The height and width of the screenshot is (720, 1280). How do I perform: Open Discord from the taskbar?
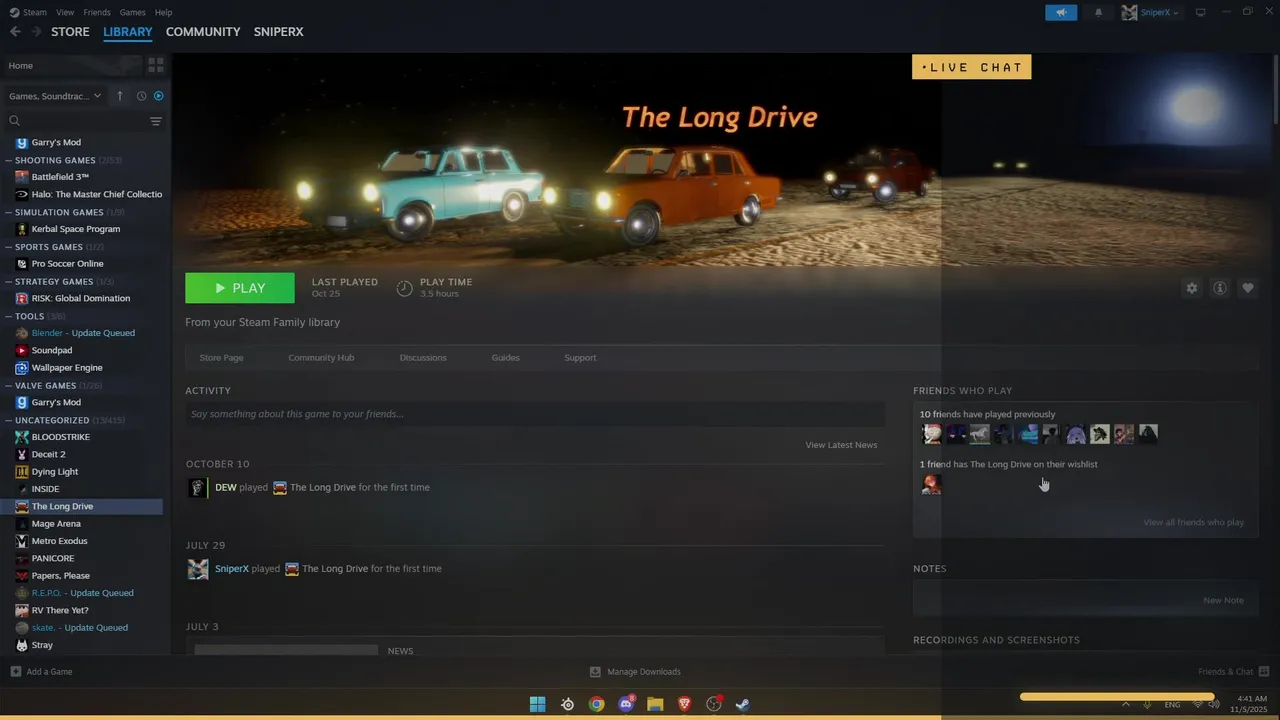click(x=626, y=704)
